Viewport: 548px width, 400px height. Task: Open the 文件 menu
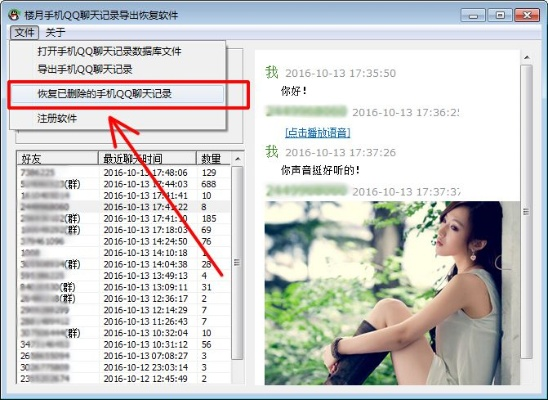click(24, 32)
